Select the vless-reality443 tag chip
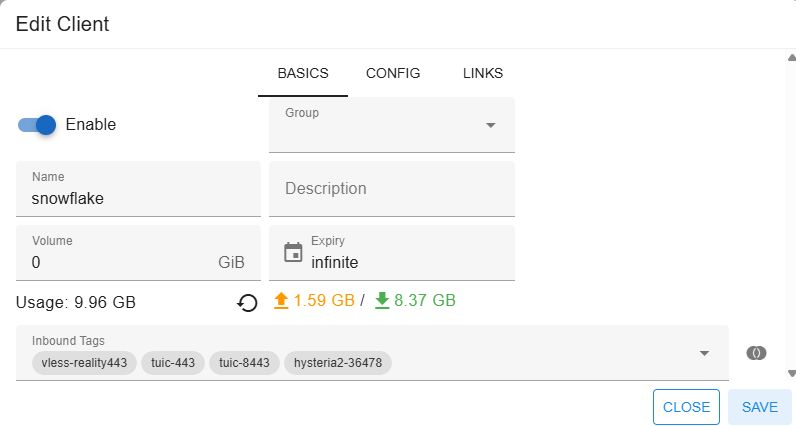The width and height of the screenshot is (796, 426). [84, 362]
